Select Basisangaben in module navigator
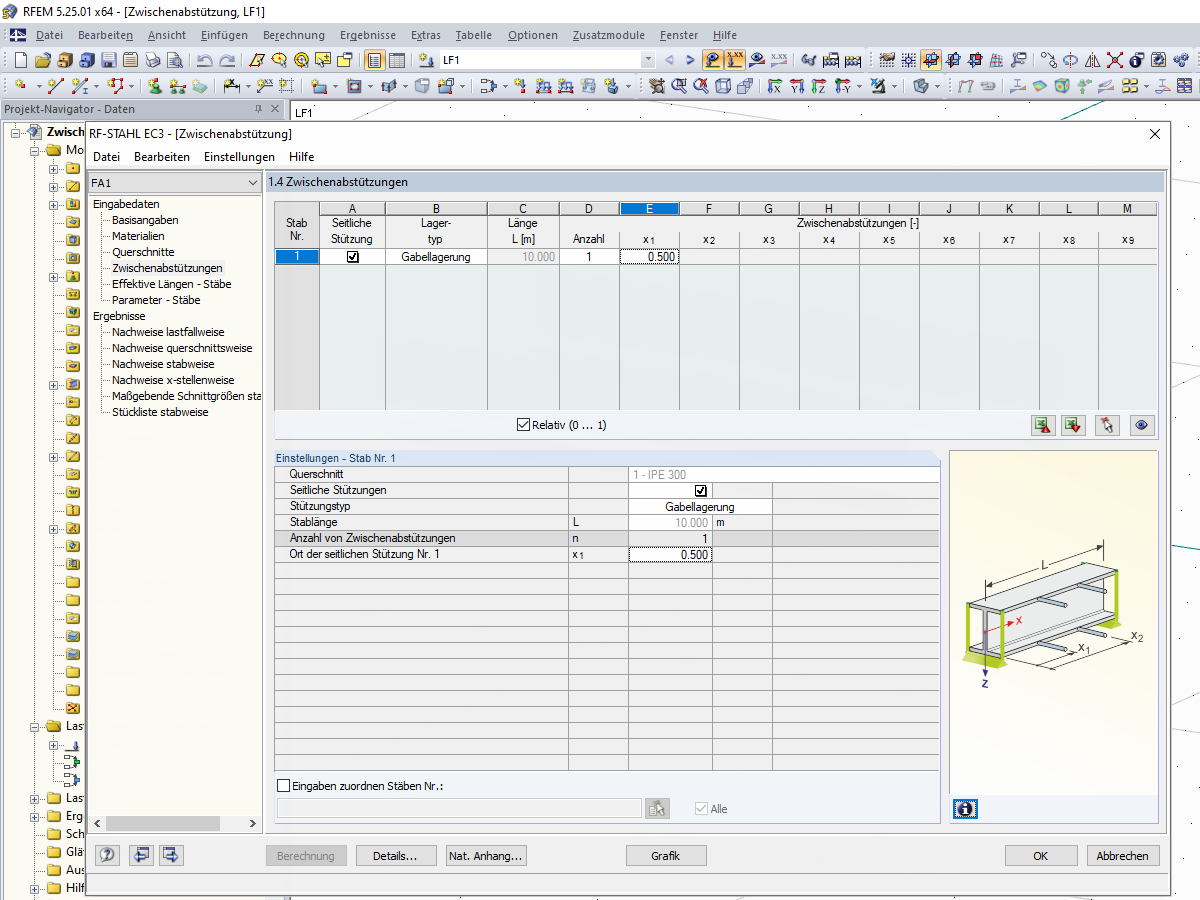Image resolution: width=1200 pixels, height=900 pixels. 145,220
